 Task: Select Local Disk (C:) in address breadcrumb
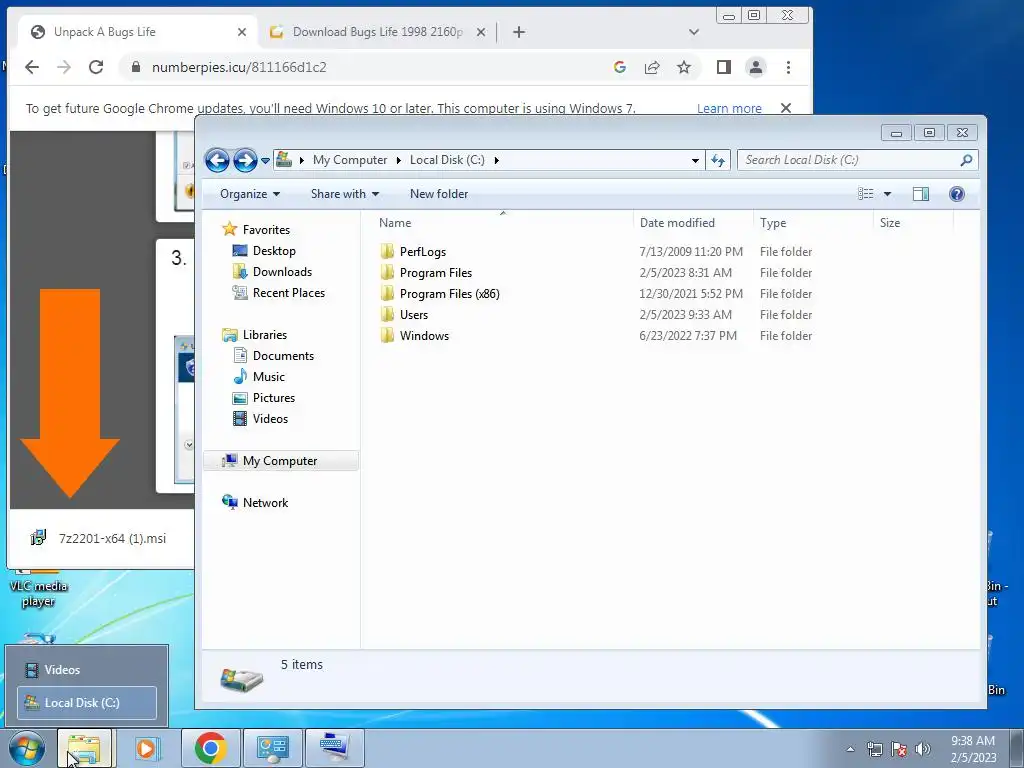447,160
